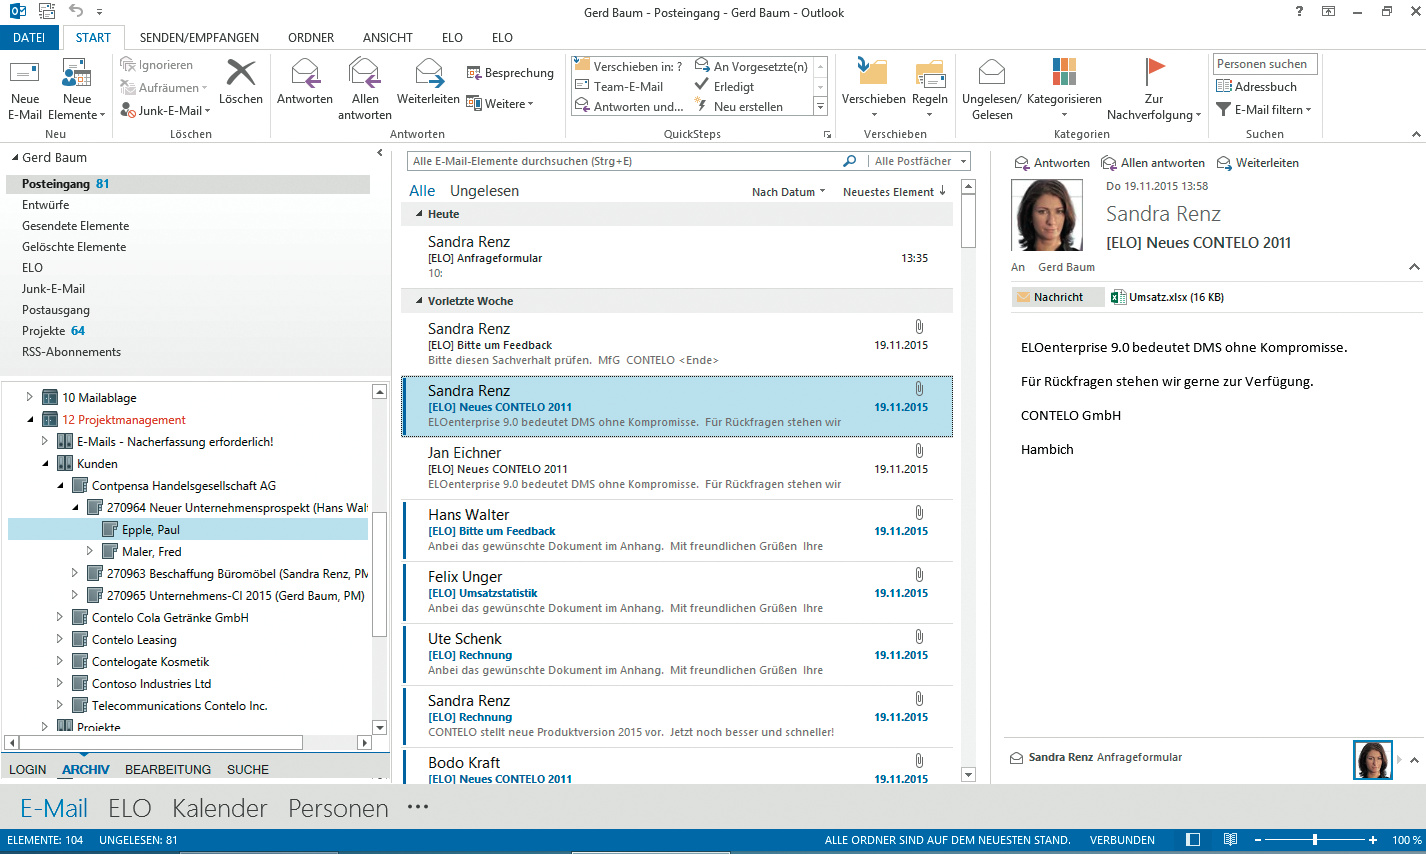Click the Antworten reply icon in ribbon

pyautogui.click(x=304, y=74)
